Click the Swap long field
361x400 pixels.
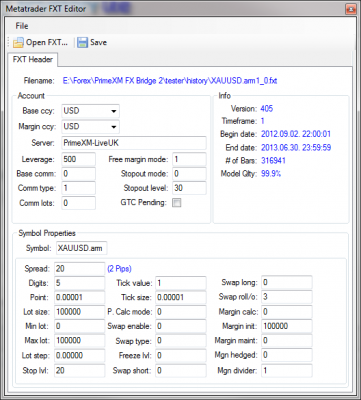287,283
